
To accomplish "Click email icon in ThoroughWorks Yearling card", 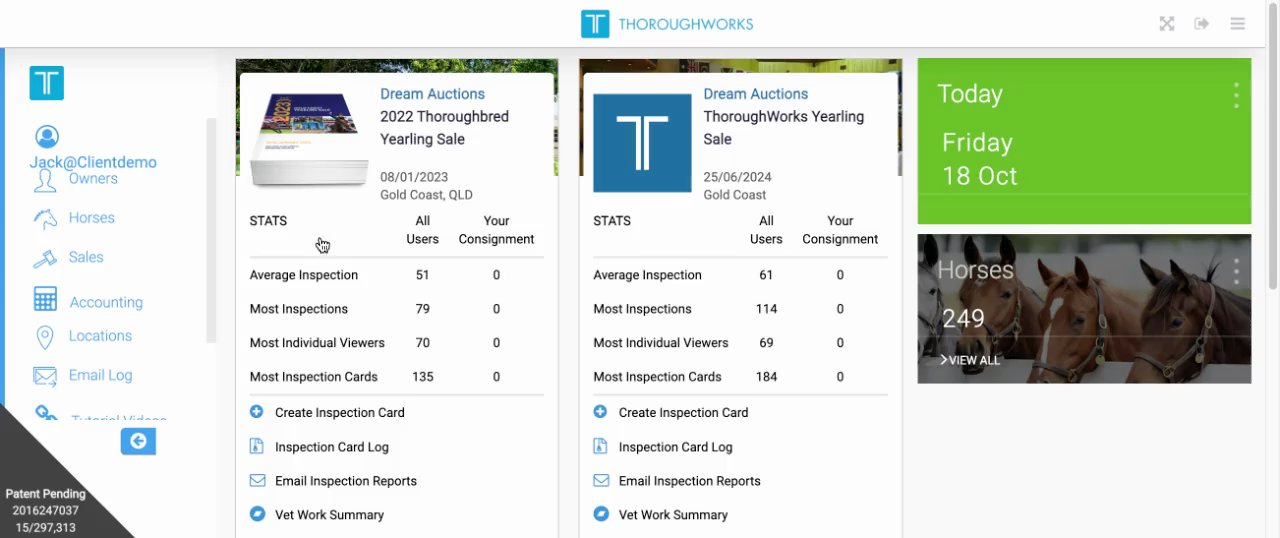I will pyautogui.click(x=601, y=481).
